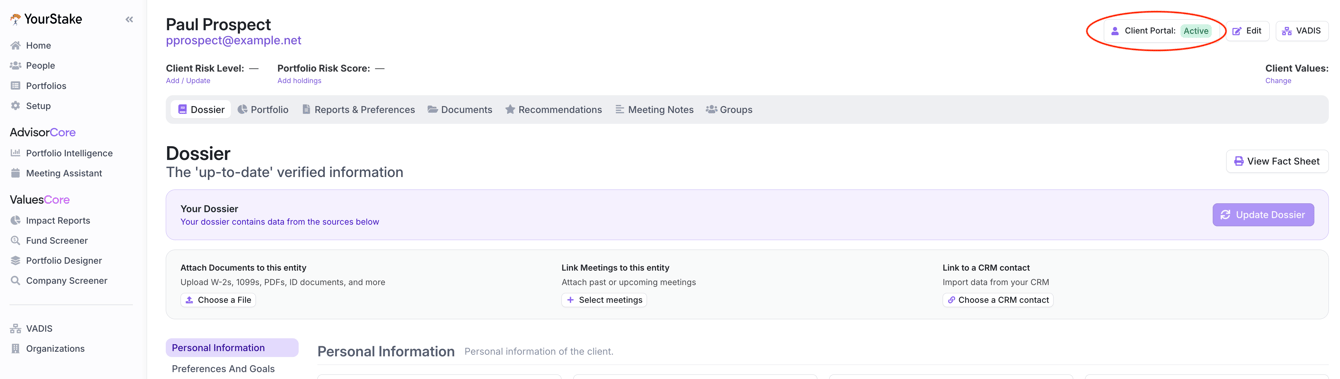Click the plus icon on Select meetings
1340x379 pixels.
pyautogui.click(x=570, y=300)
